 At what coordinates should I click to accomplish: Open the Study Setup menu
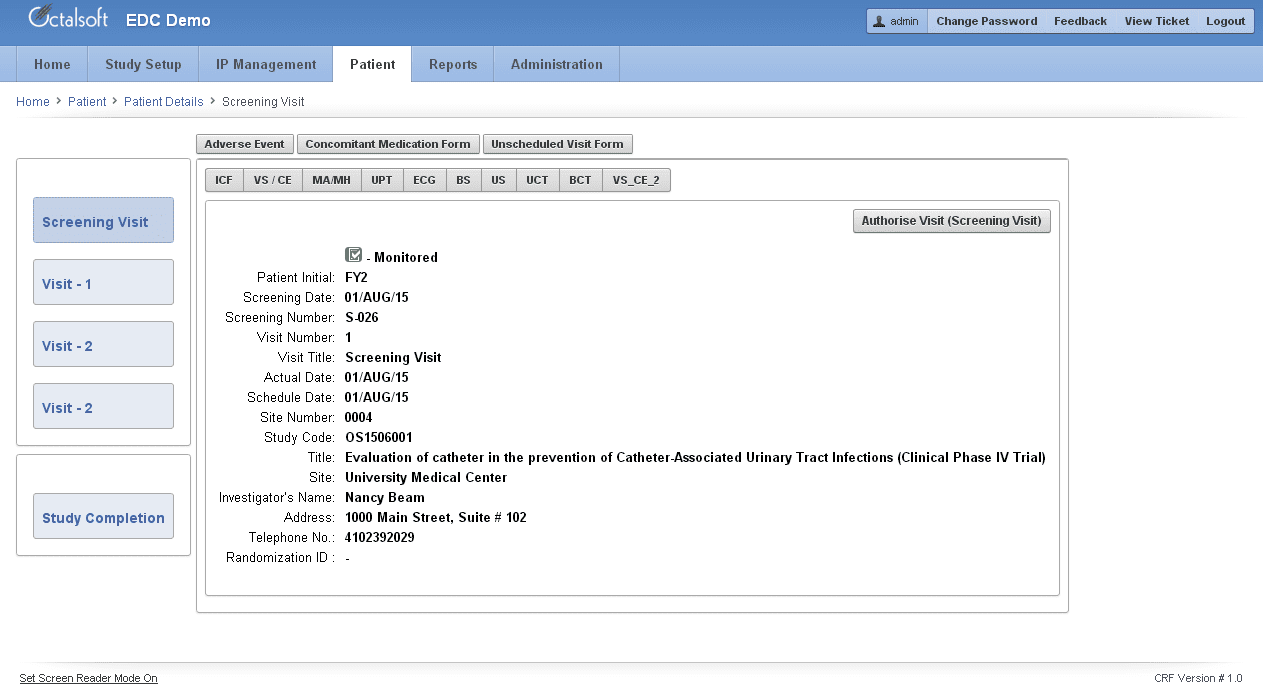[x=143, y=64]
